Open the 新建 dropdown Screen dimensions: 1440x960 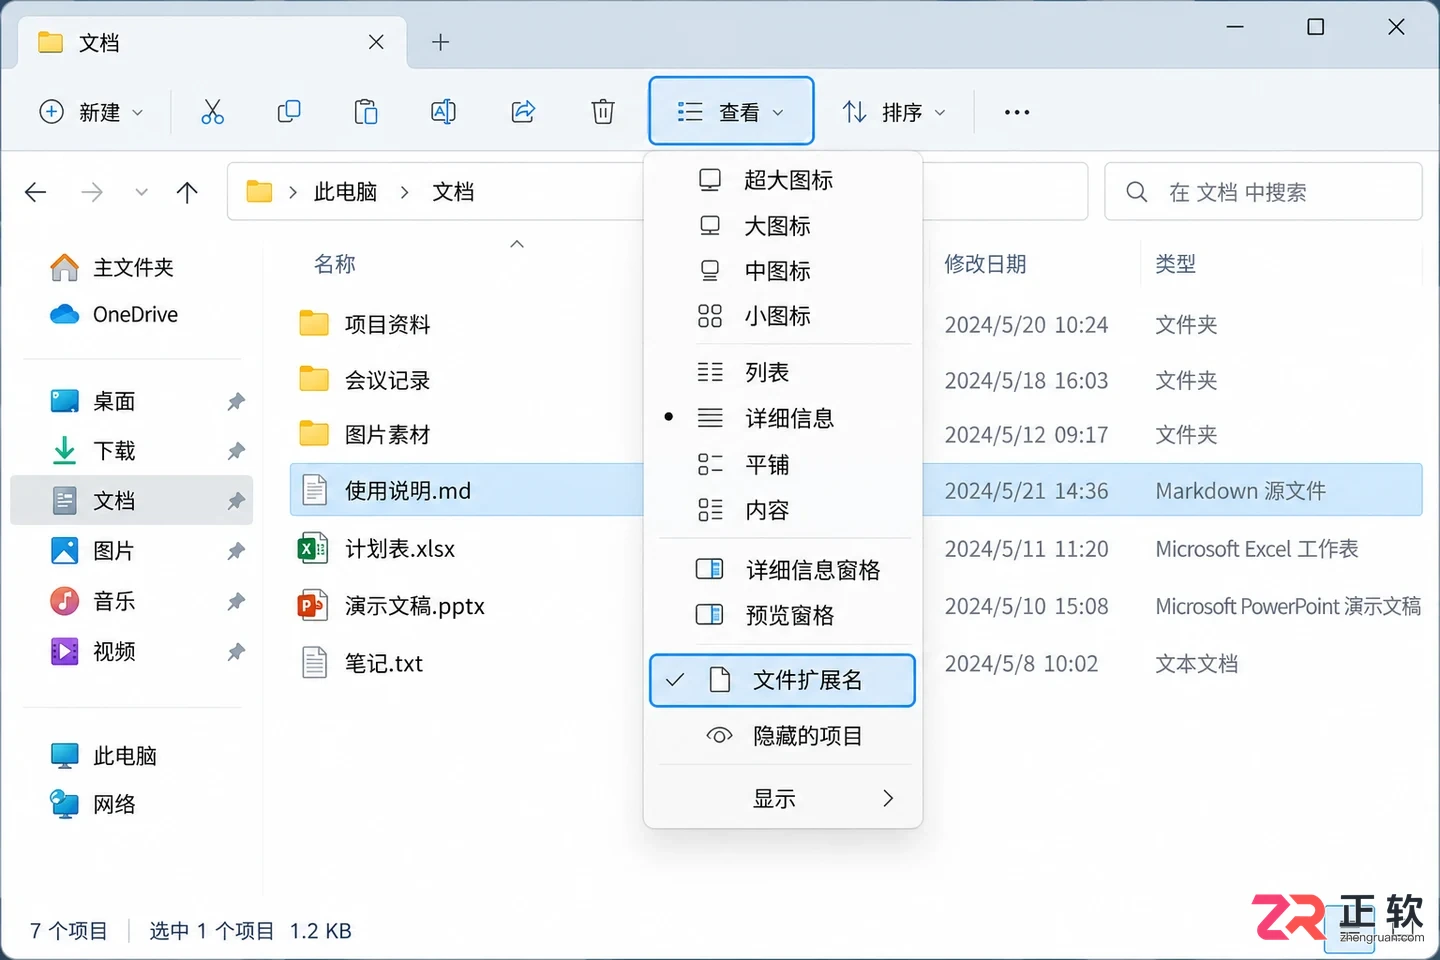(x=91, y=112)
